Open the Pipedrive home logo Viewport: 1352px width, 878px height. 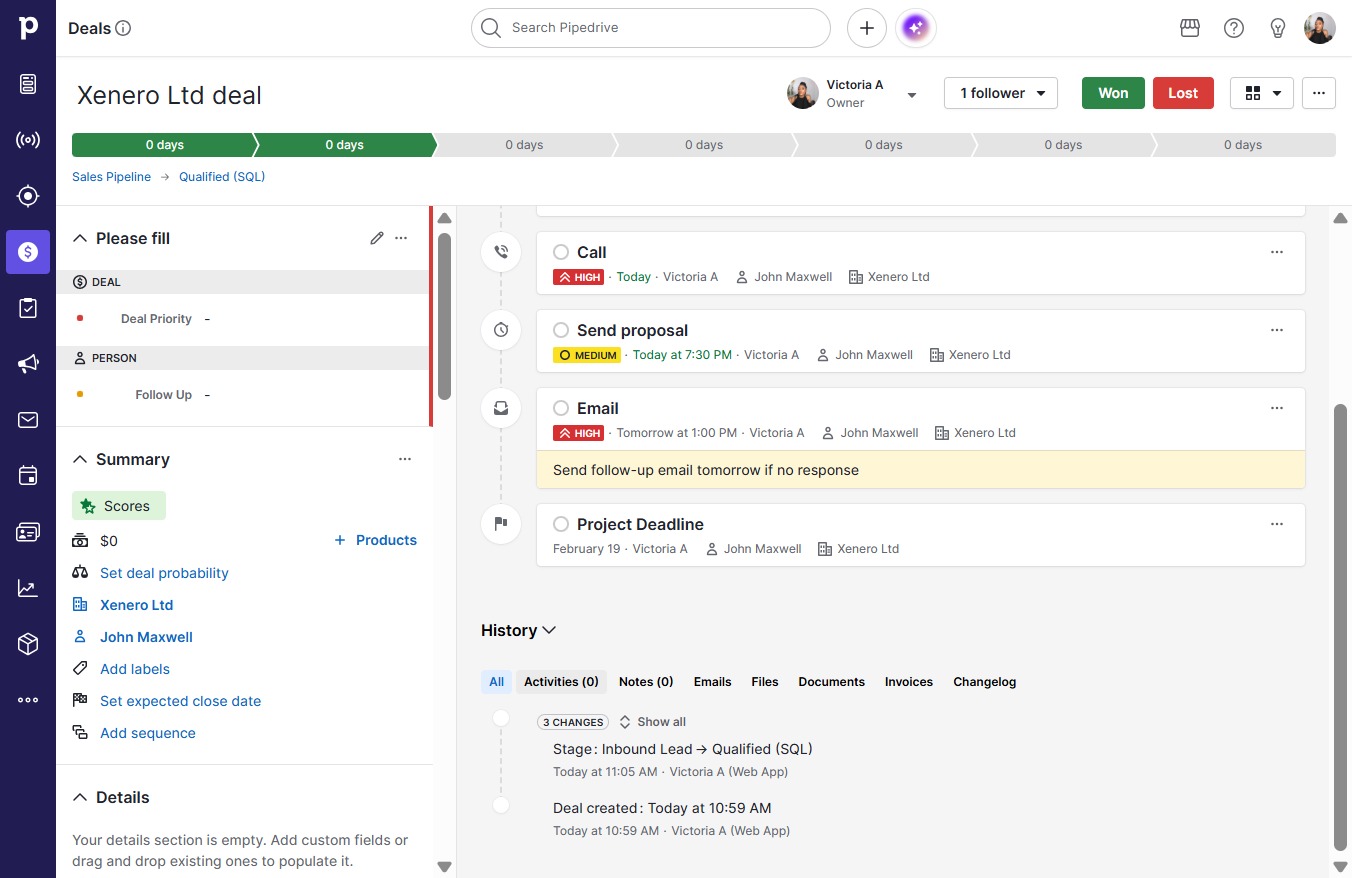click(x=28, y=28)
